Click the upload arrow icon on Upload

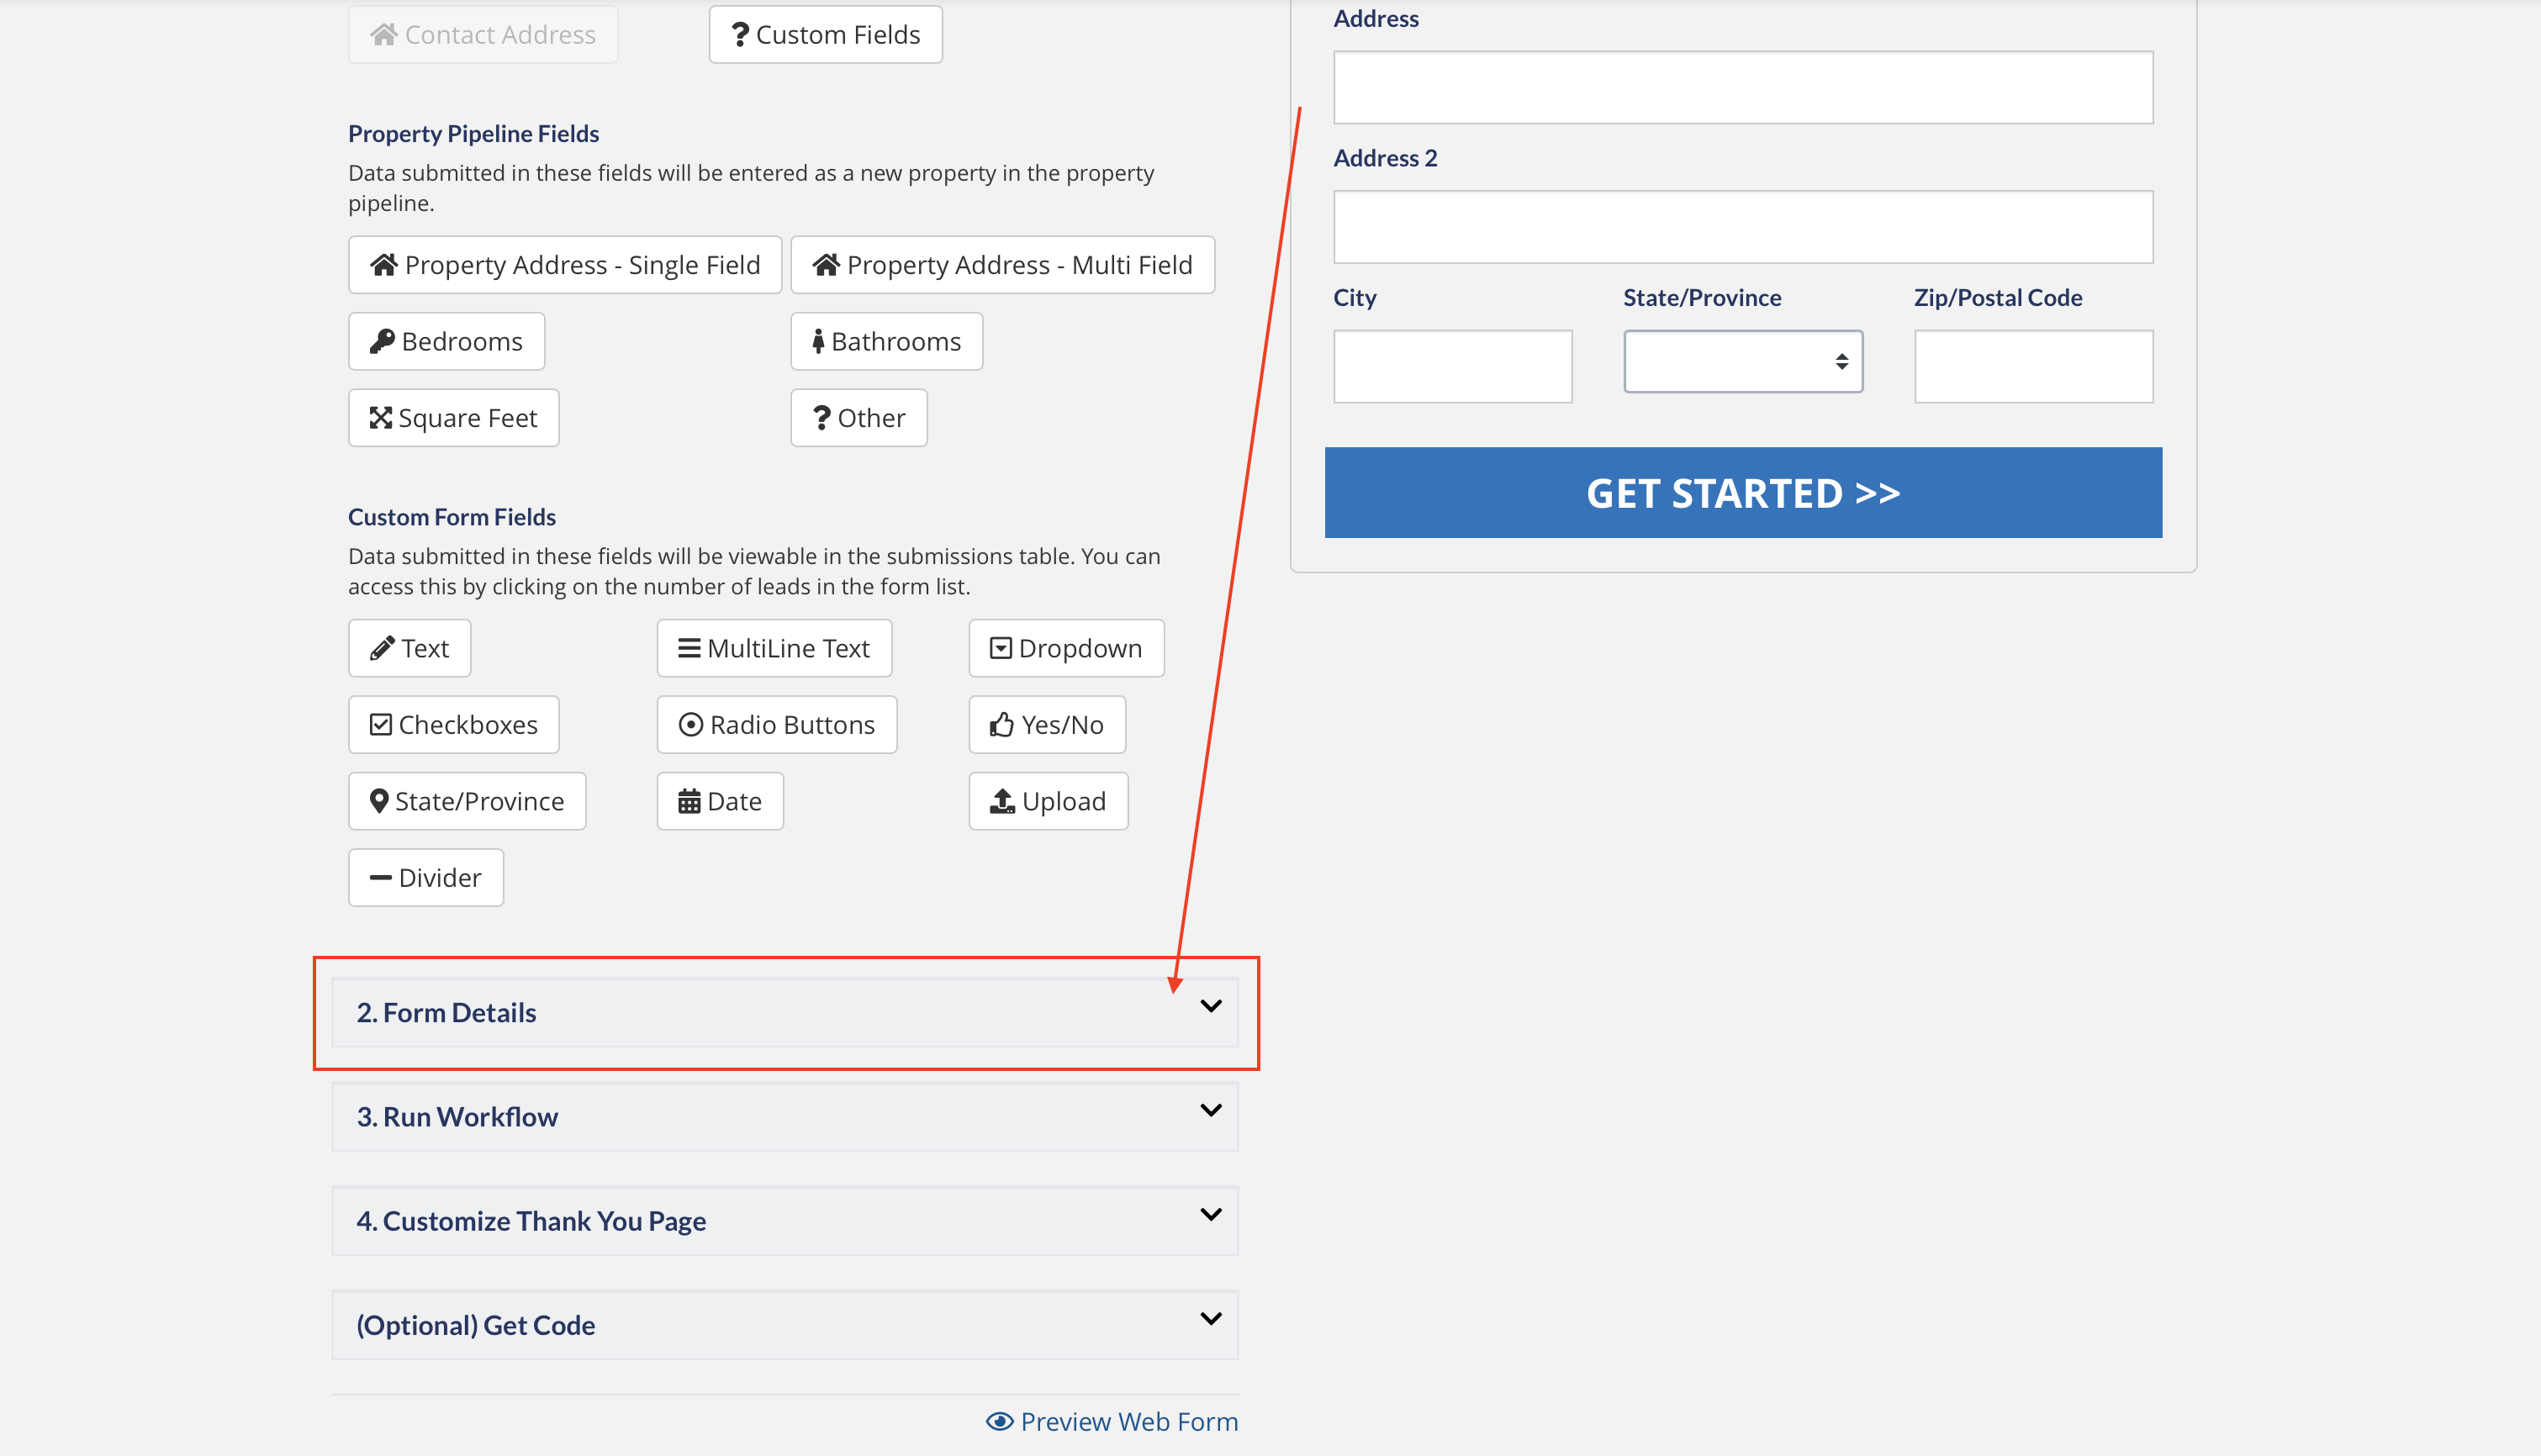[1002, 801]
